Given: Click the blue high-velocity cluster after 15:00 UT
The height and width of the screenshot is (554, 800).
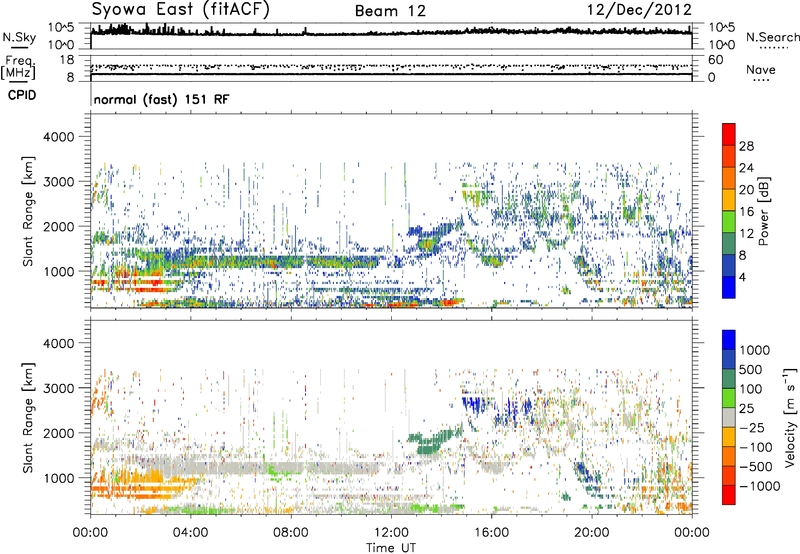Looking at the screenshot, I should (474, 403).
